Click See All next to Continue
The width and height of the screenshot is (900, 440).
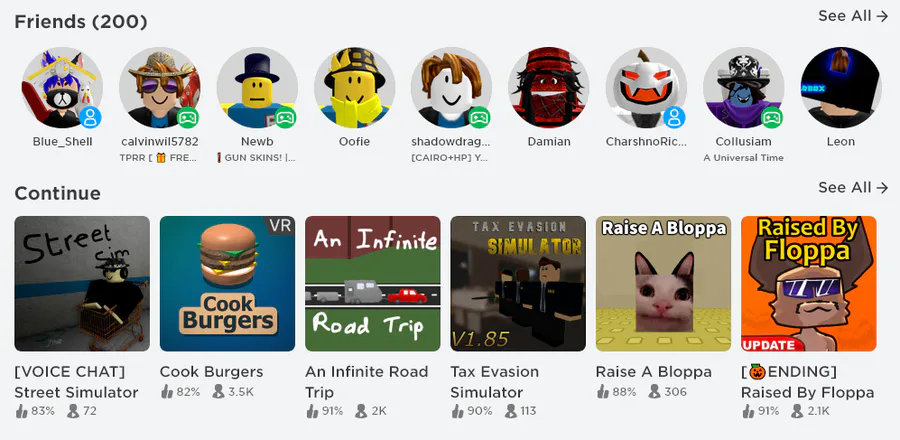853,188
